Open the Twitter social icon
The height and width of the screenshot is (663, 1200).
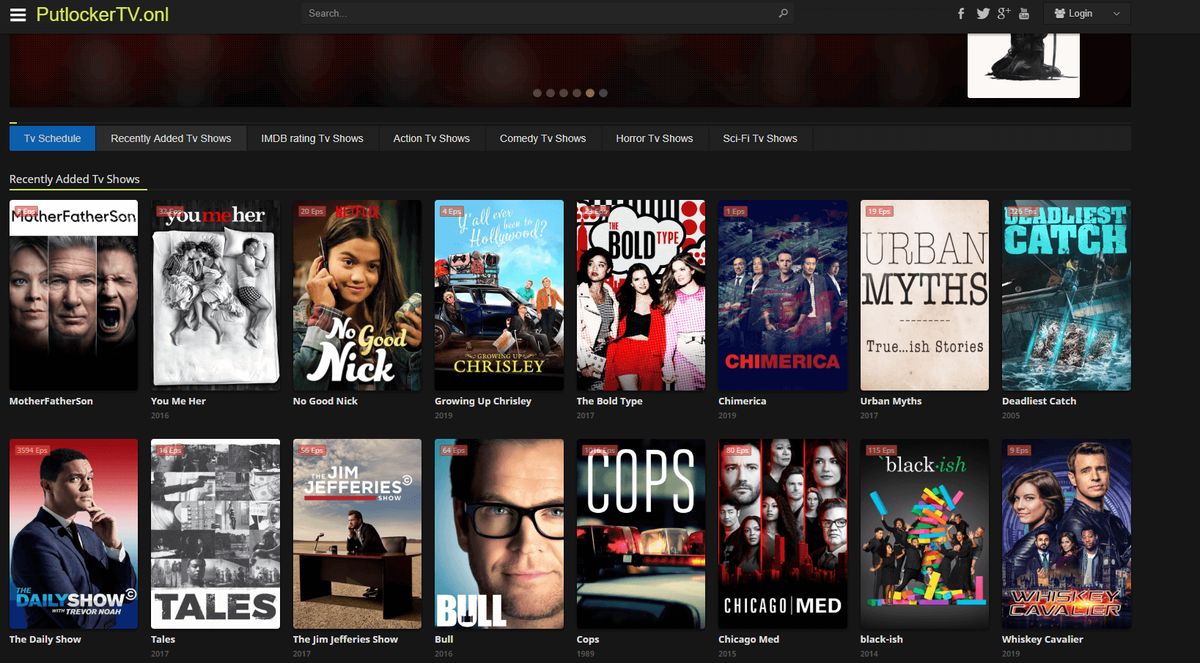pyautogui.click(x=983, y=14)
